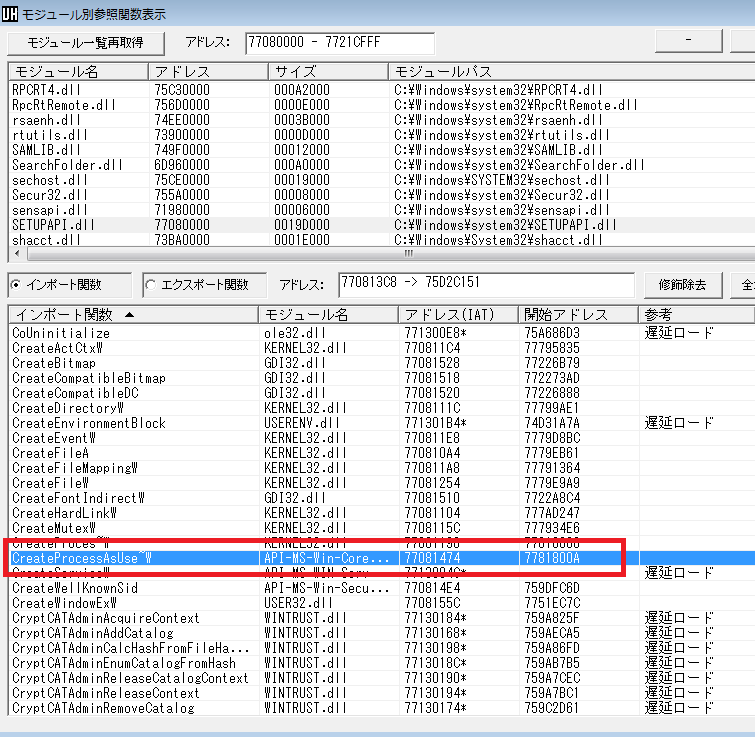Sort by モジュール名 column in module list

point(78,72)
